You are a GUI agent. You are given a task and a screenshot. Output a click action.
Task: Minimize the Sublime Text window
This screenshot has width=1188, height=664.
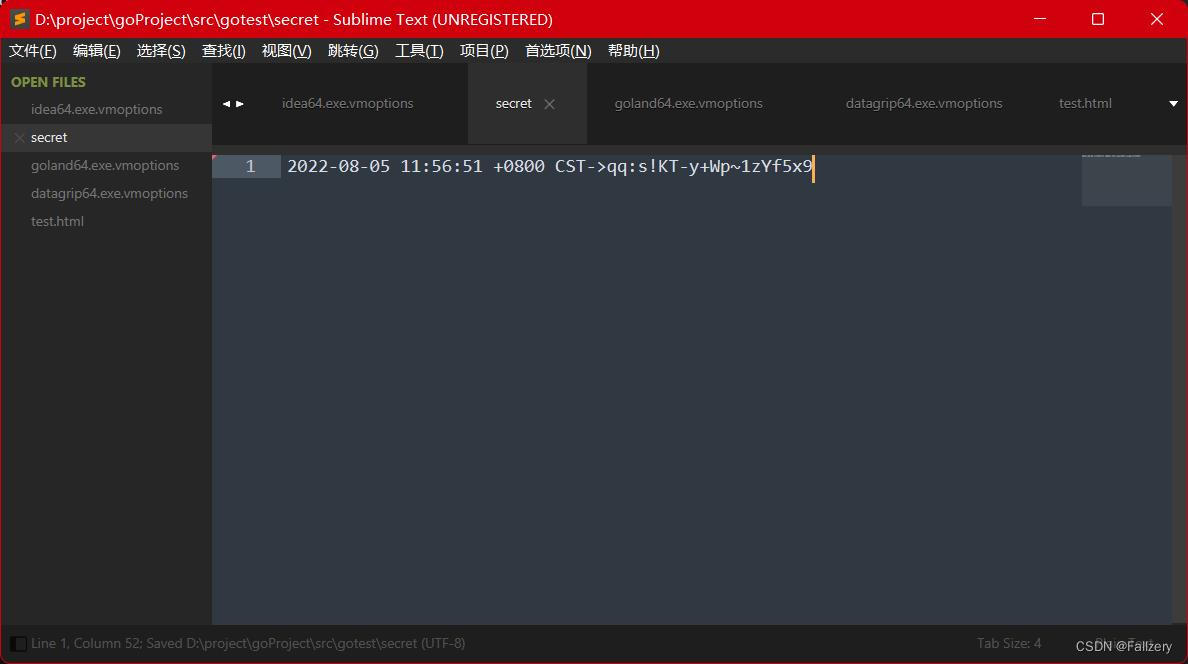coord(1040,19)
